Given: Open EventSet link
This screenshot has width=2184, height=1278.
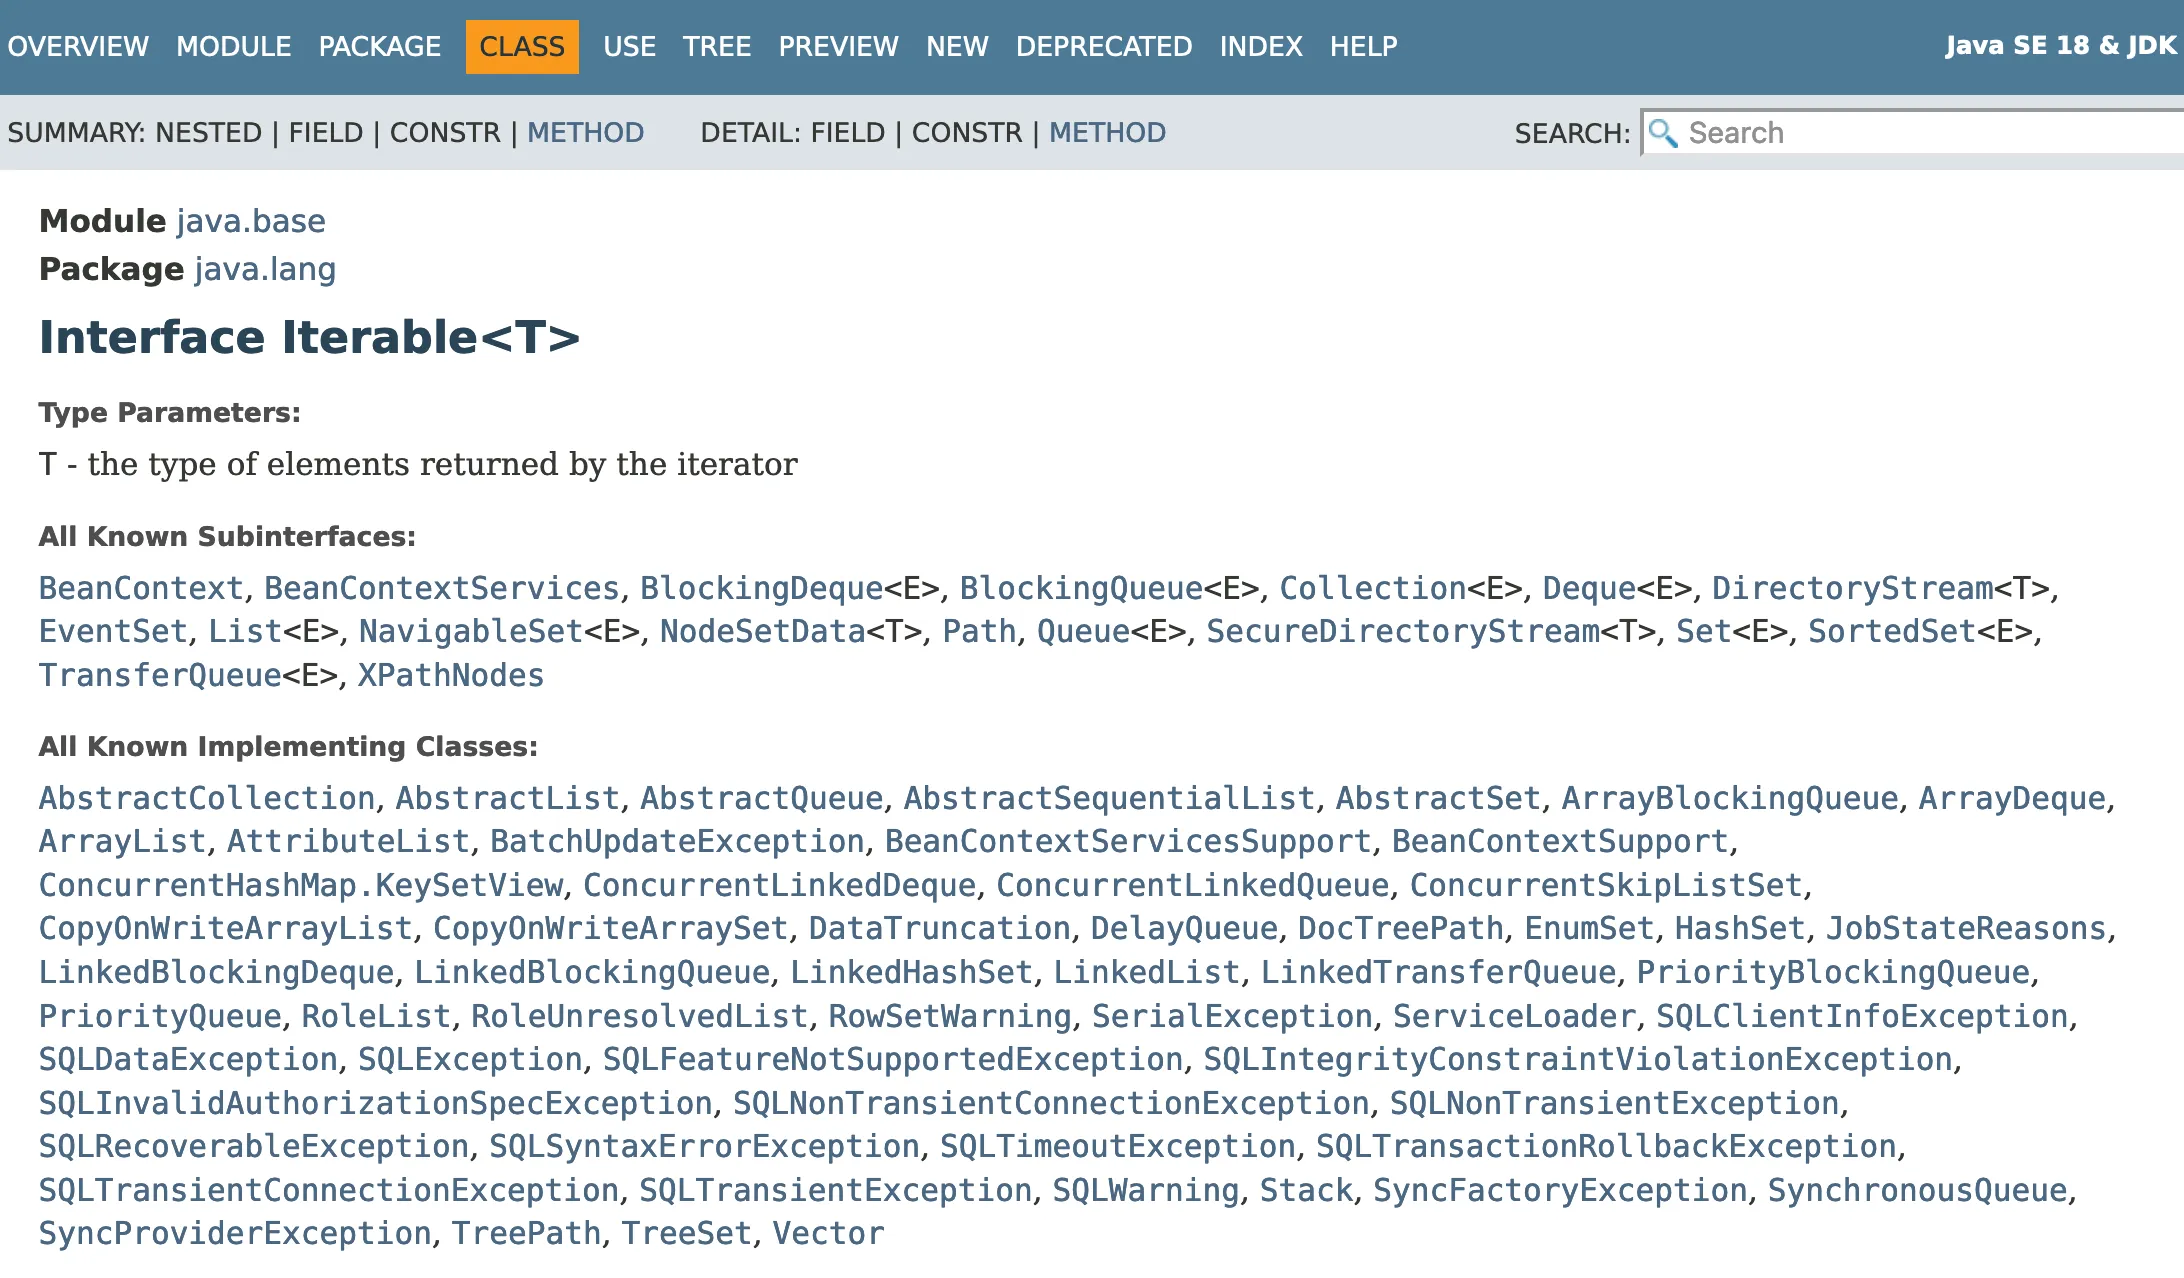Looking at the screenshot, I should pos(113,632).
